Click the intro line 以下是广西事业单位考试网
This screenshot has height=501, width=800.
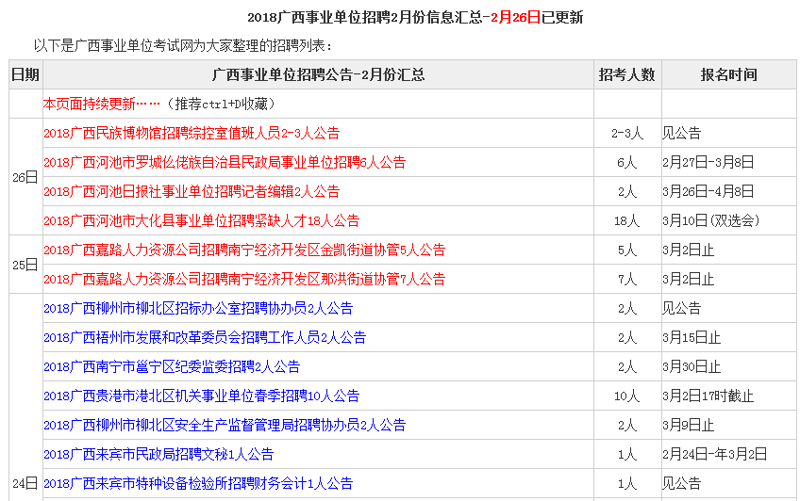coord(183,45)
